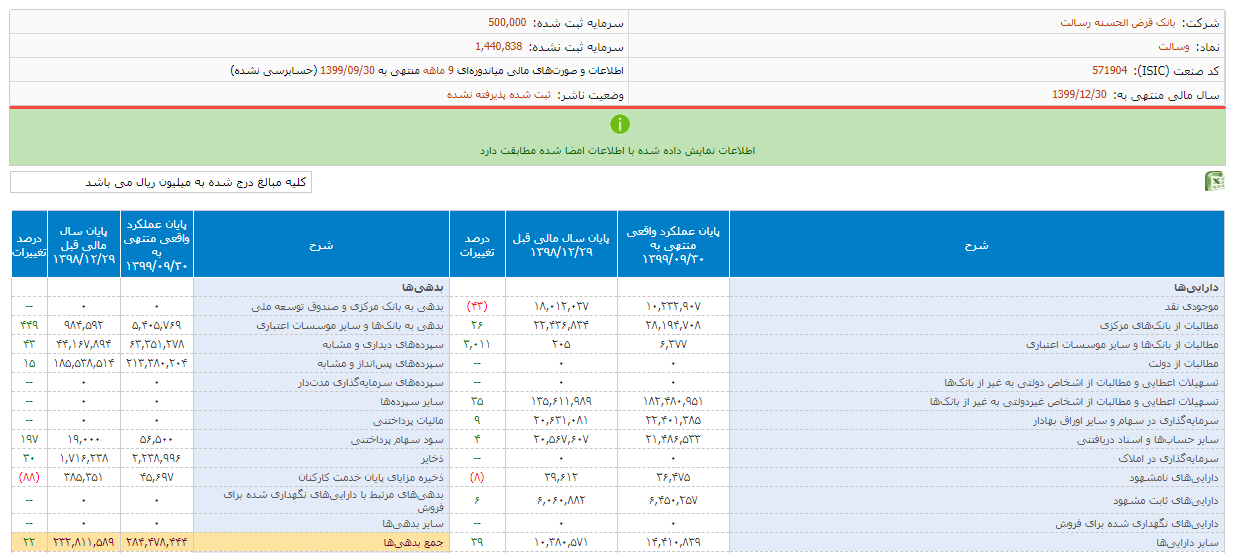Click the ذخیره مزایای پایان خدمت کارکنان row

[x=368, y=477]
